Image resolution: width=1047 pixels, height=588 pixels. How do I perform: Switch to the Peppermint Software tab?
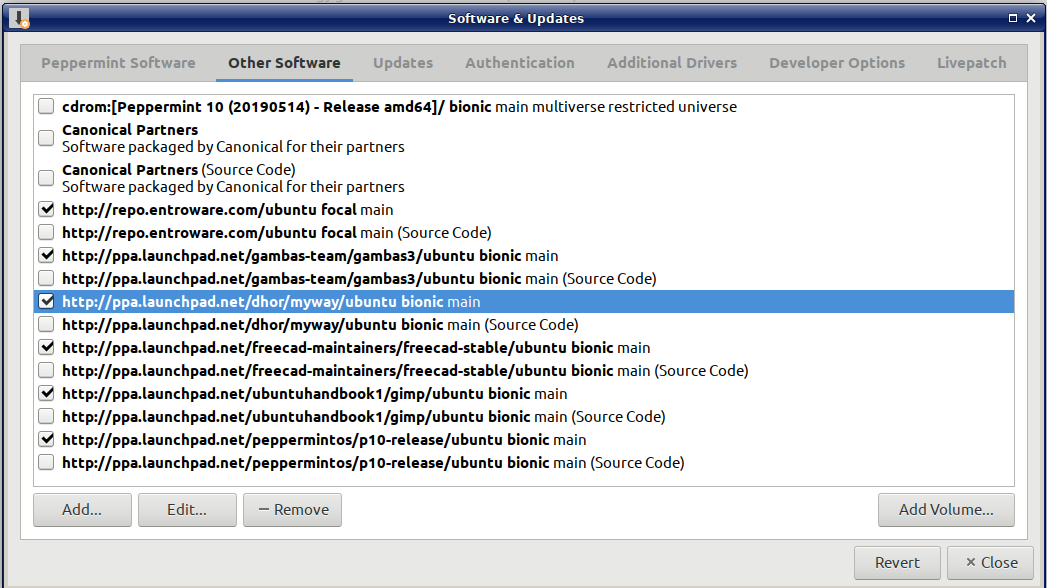(118, 63)
